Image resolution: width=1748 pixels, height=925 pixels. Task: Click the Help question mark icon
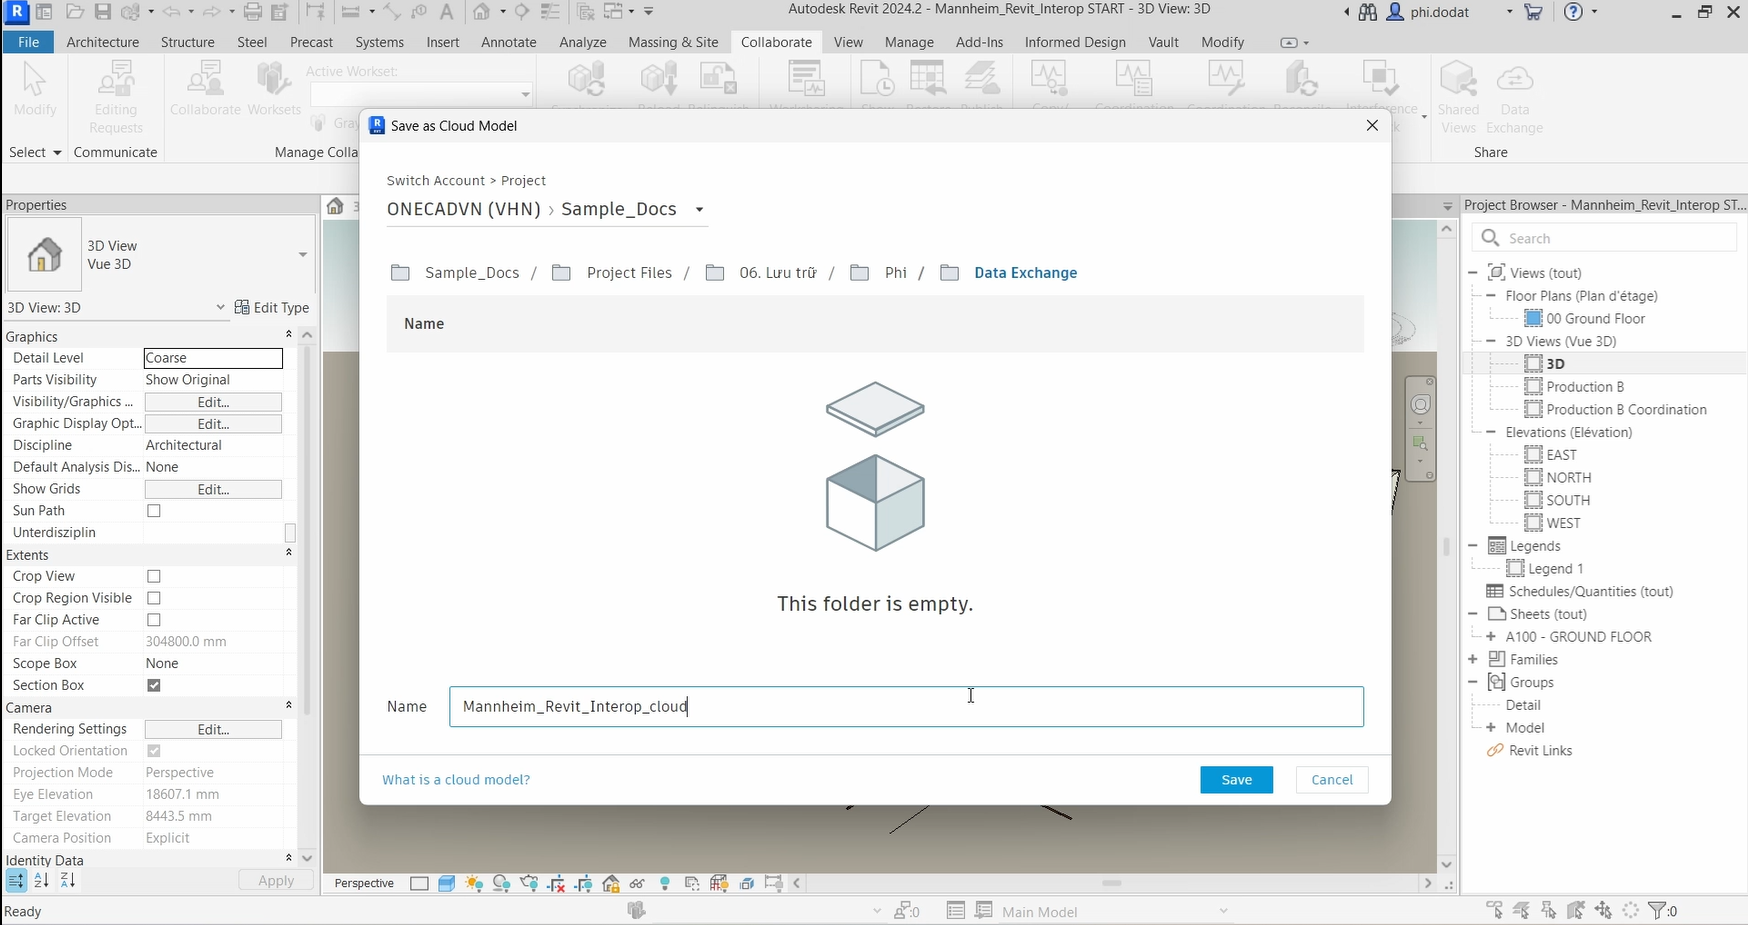tap(1574, 12)
